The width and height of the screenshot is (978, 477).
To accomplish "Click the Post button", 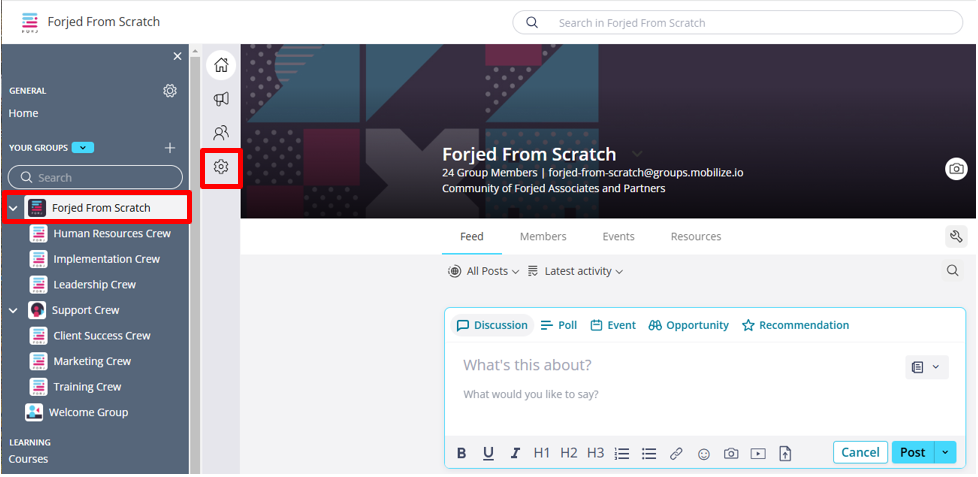I will [913, 453].
